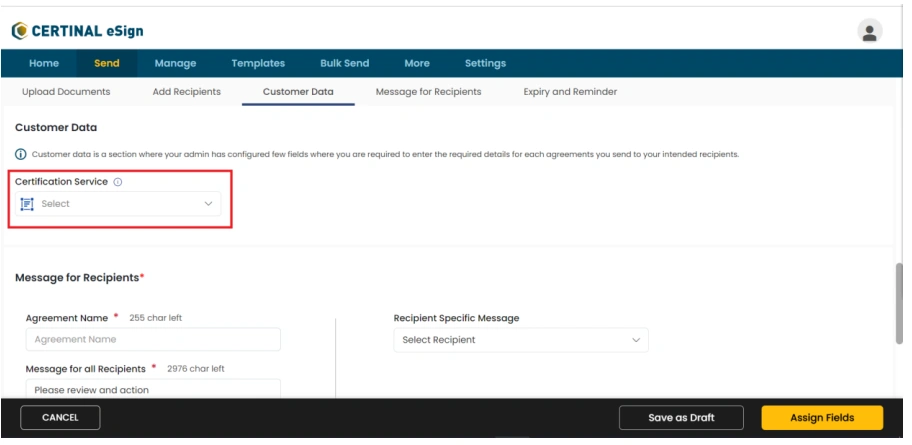Open the Send menu
Image resolution: width=912 pixels, height=445 pixels.
107,63
